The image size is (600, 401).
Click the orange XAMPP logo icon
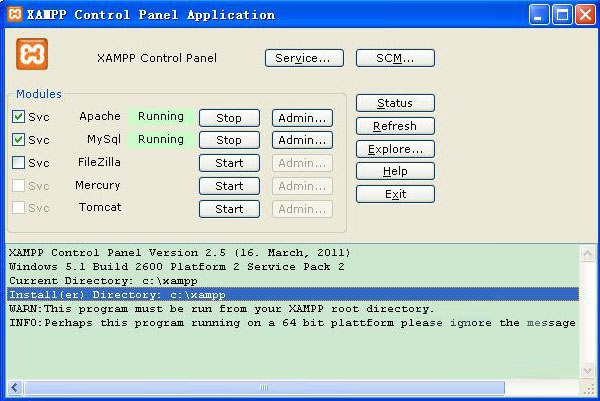click(x=32, y=54)
